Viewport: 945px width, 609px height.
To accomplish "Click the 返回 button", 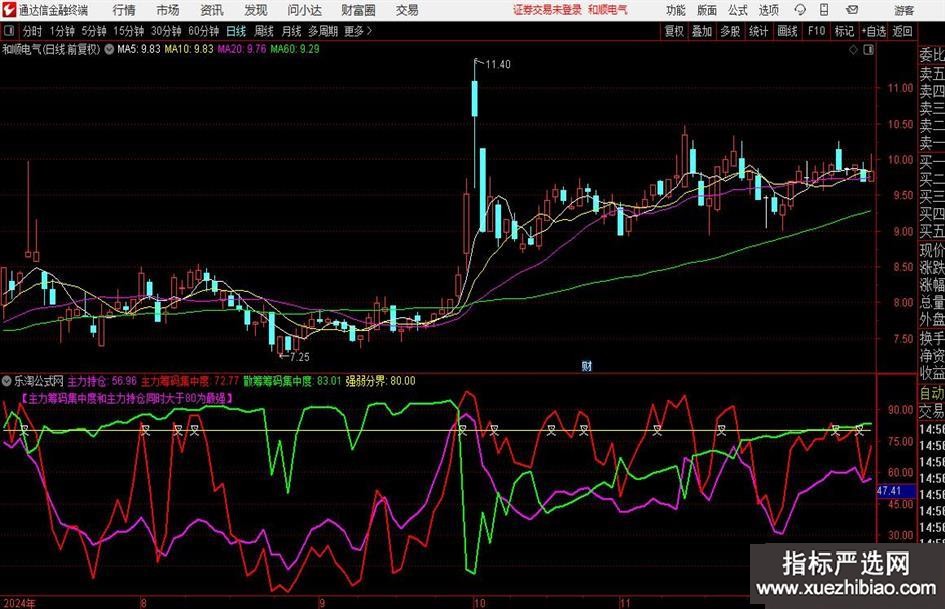I will tap(902, 31).
